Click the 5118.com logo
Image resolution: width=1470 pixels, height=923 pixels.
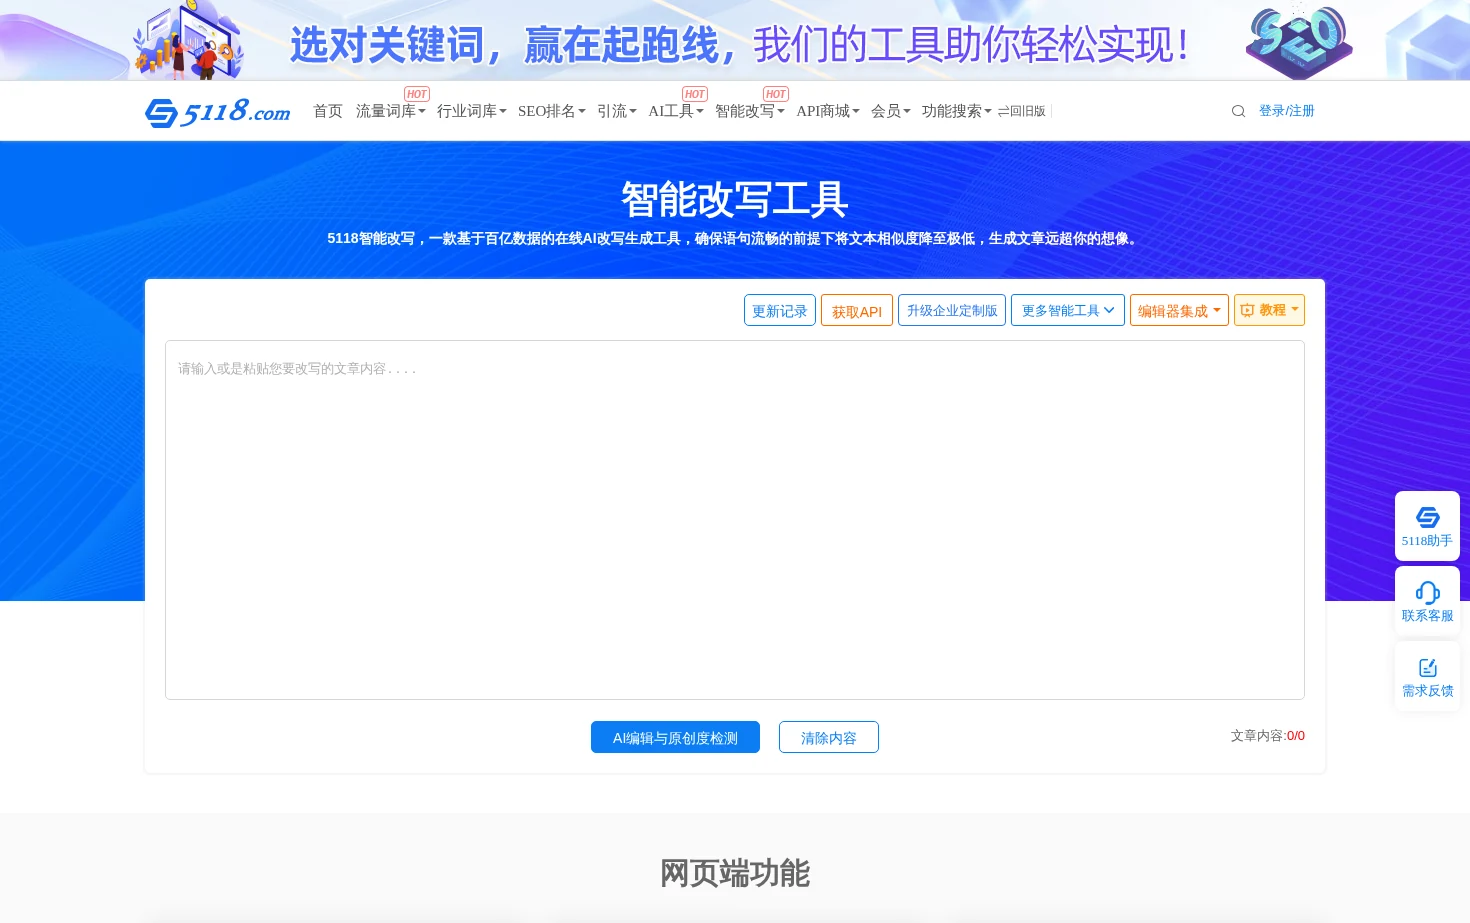(x=217, y=111)
